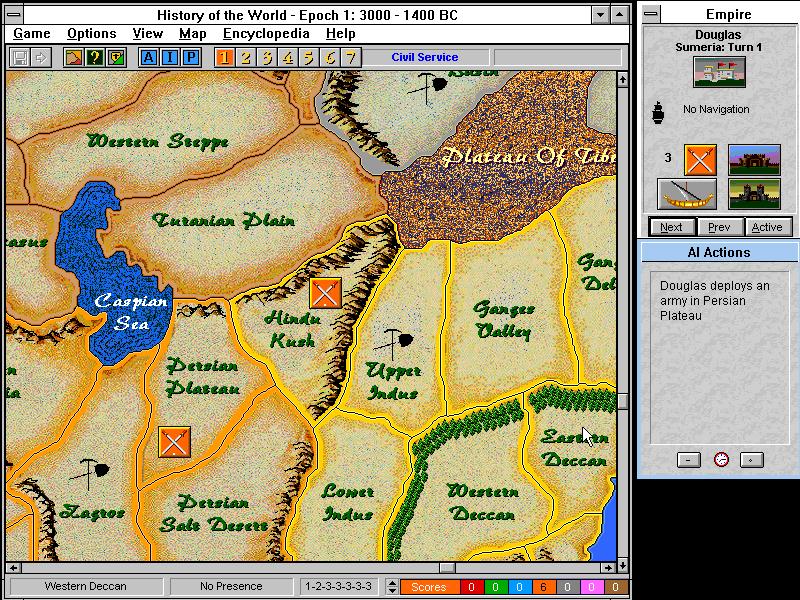Open the Map menu
Screen dimensions: 800x600
tap(192, 34)
